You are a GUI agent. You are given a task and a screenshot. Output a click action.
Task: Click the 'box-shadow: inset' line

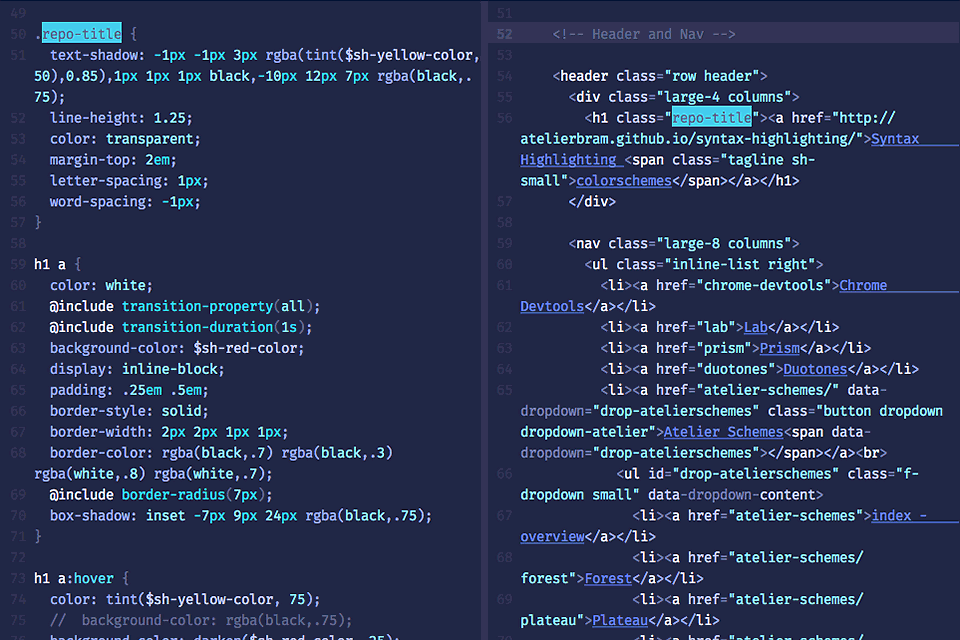pos(241,516)
